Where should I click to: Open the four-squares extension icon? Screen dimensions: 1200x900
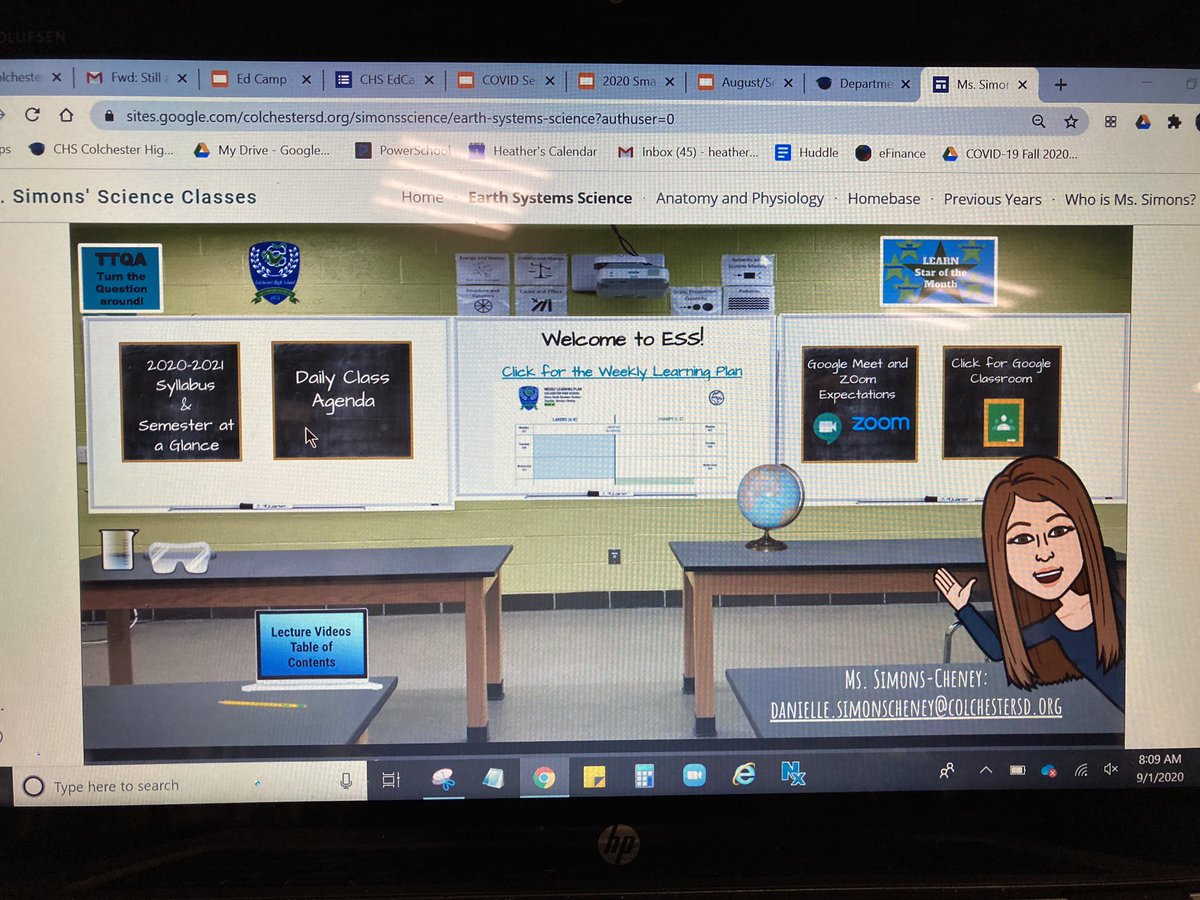click(1110, 122)
